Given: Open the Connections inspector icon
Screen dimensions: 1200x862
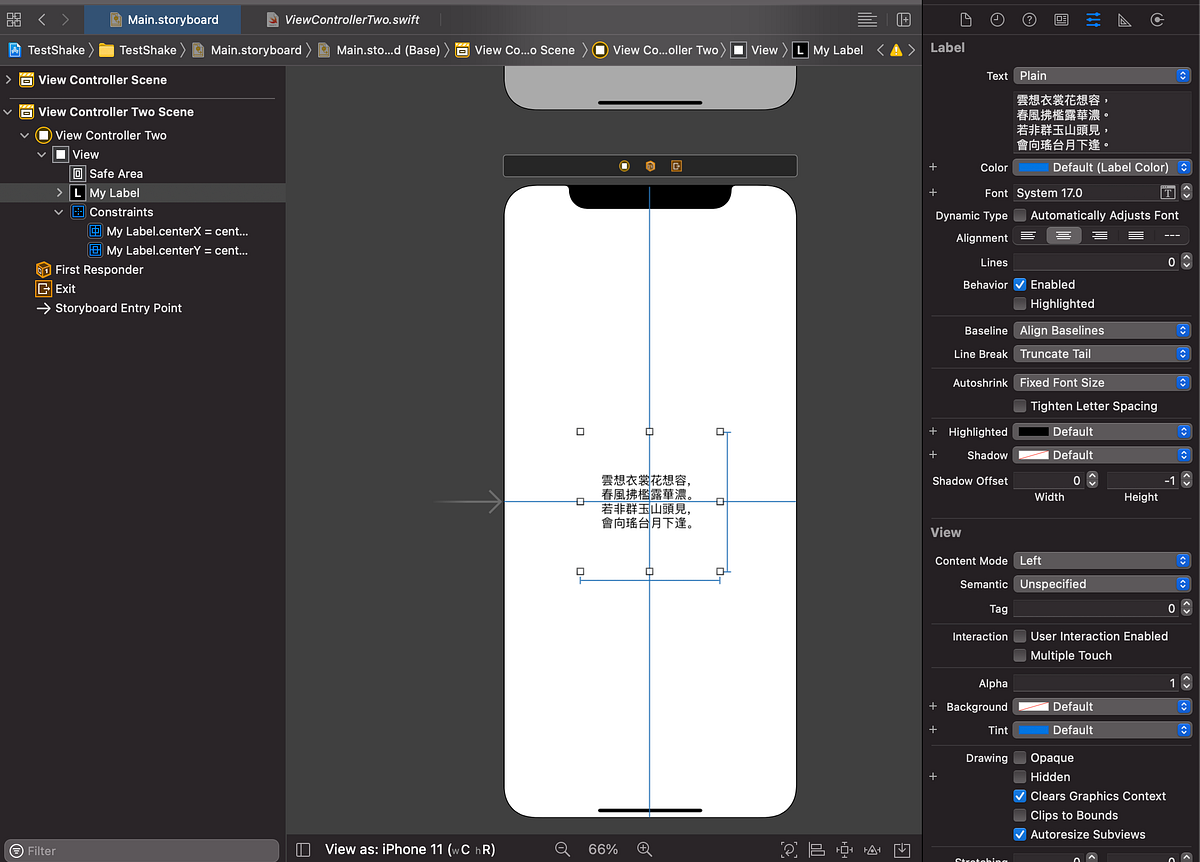Looking at the screenshot, I should (1157, 20).
